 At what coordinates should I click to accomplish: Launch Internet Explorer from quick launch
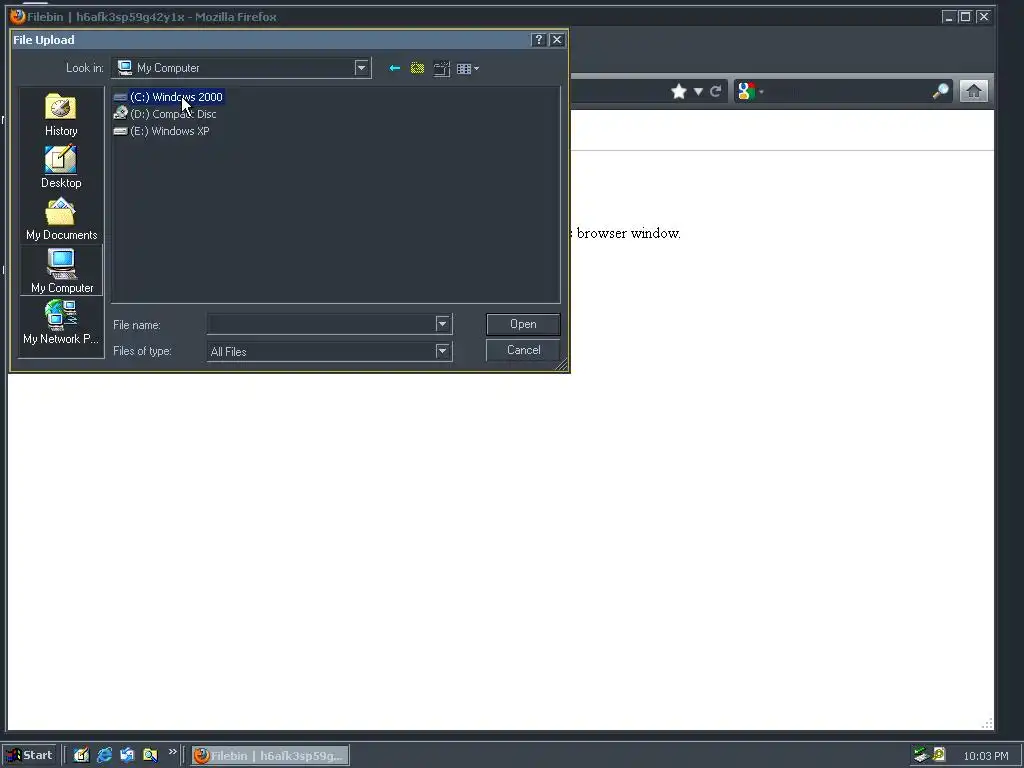point(104,756)
